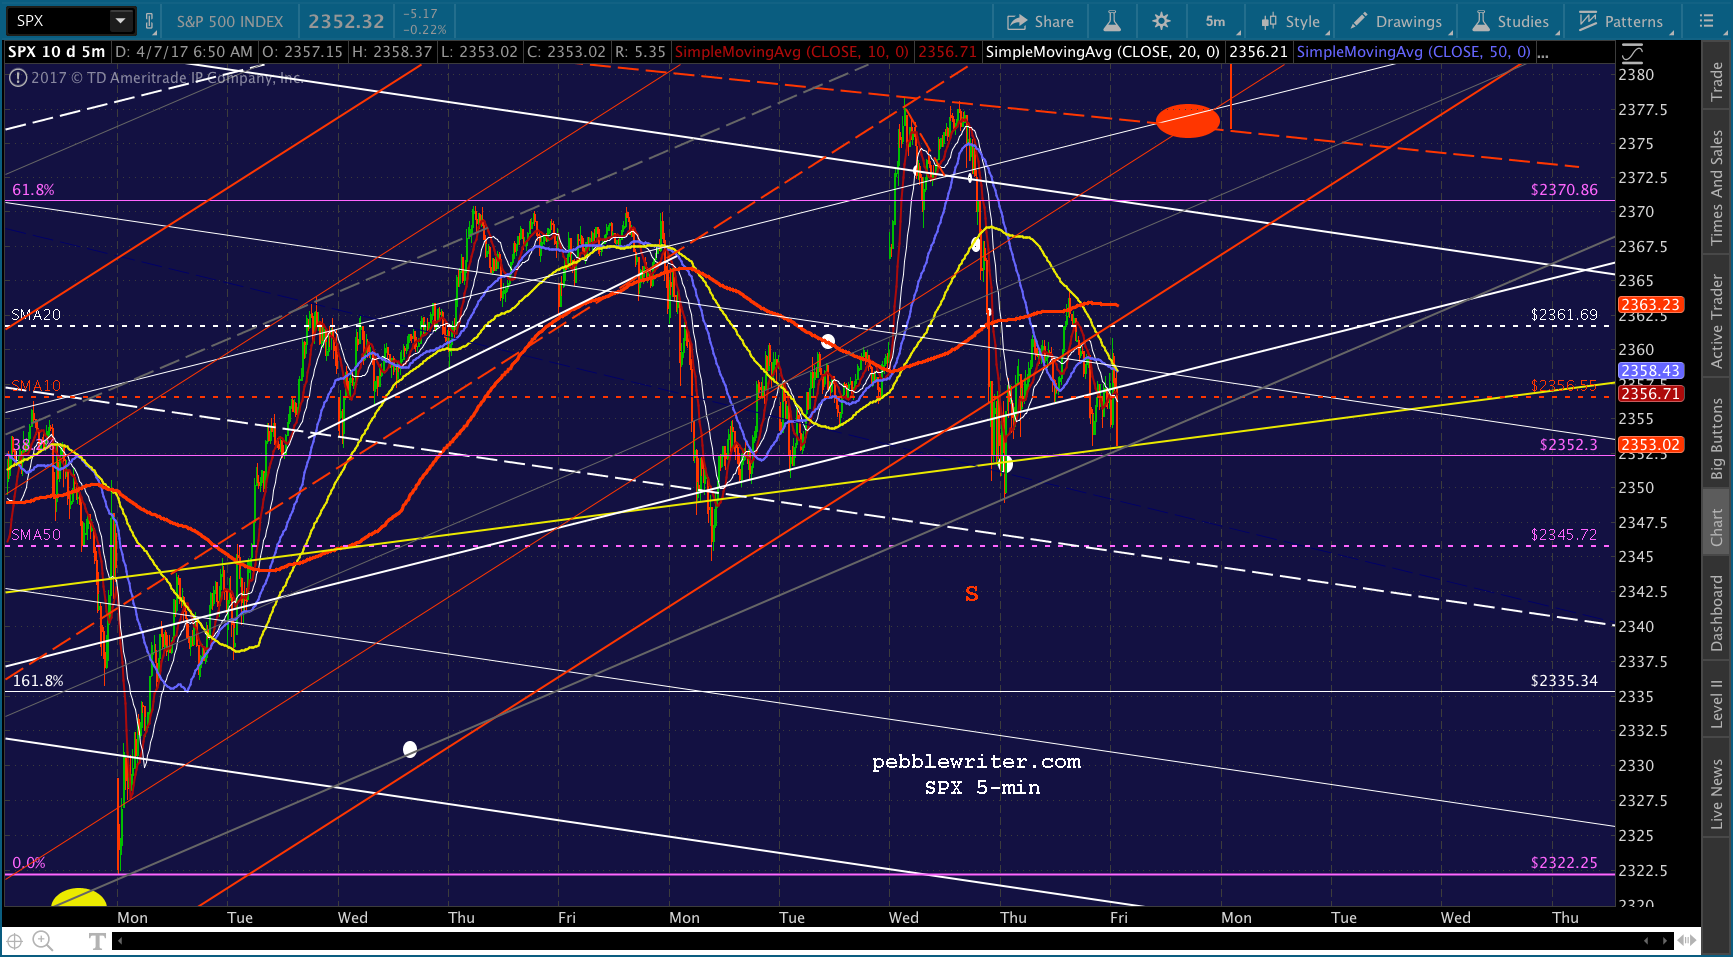Click the $2370.86 level label

tap(1564, 190)
